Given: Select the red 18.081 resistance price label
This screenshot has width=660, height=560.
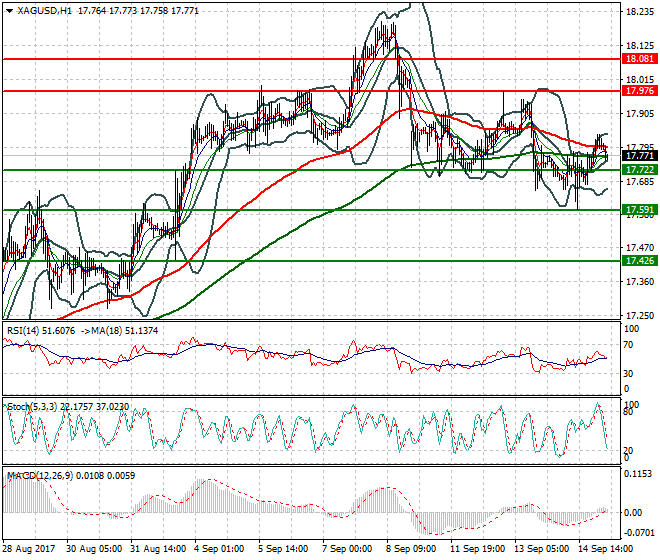Looking at the screenshot, I should (x=640, y=59).
